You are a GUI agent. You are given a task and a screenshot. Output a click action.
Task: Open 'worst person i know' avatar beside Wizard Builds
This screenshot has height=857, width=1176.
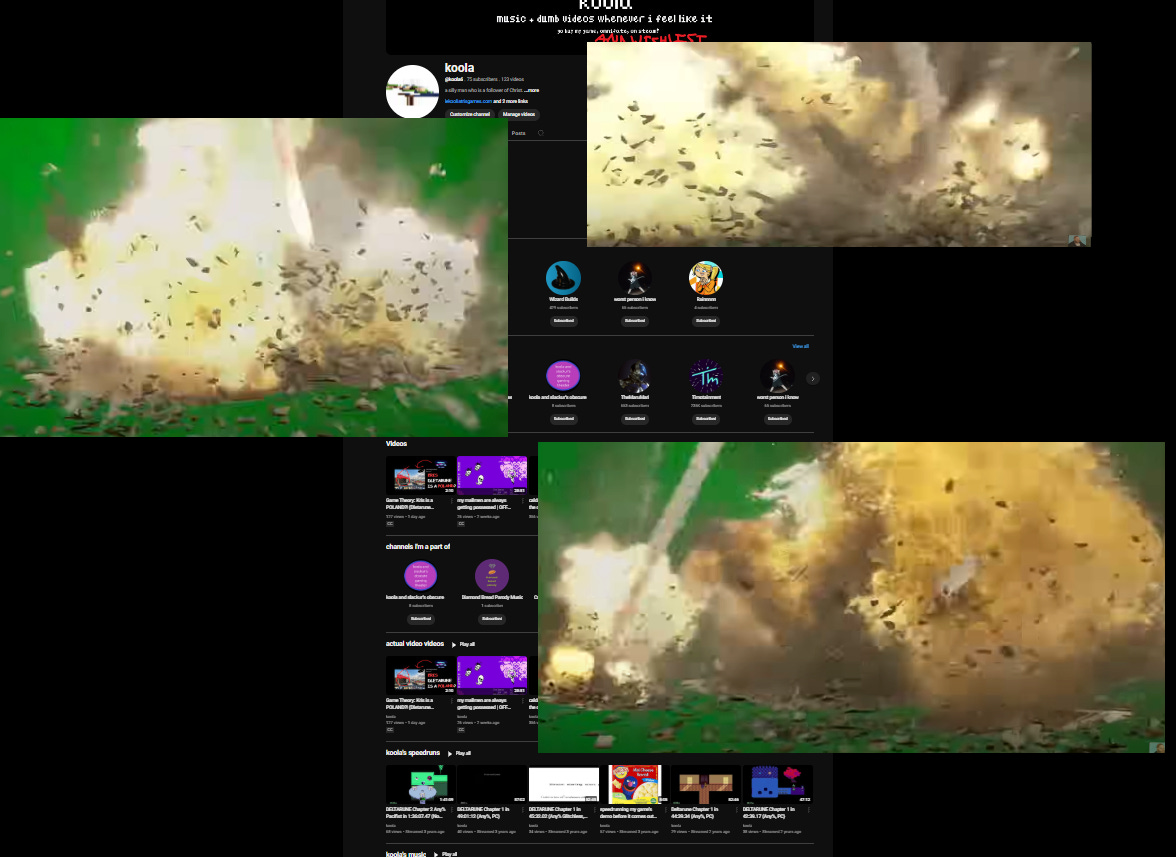[634, 278]
